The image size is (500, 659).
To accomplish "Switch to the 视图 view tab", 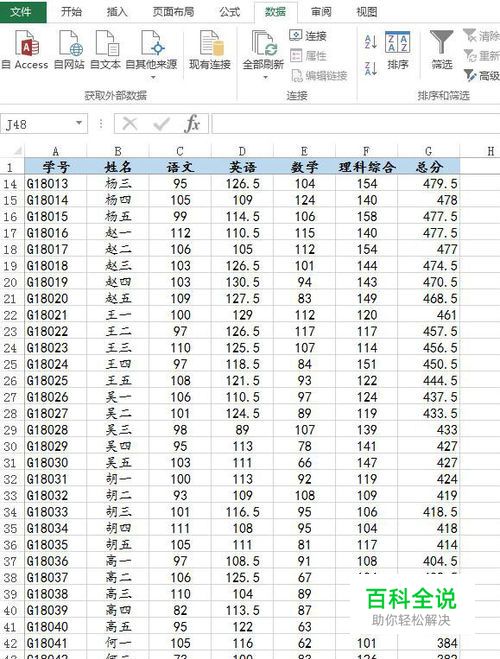I will tap(366, 12).
